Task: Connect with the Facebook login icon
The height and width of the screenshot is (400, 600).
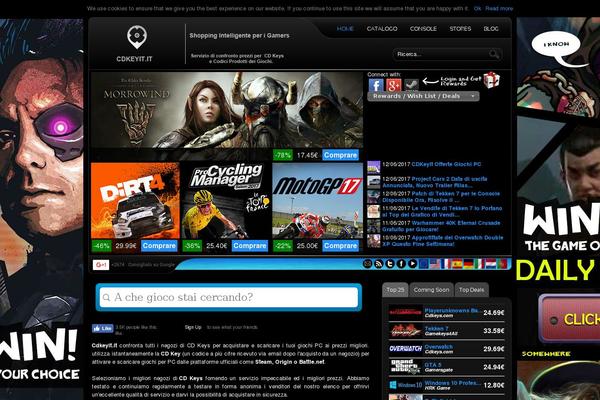Action: click(x=376, y=85)
